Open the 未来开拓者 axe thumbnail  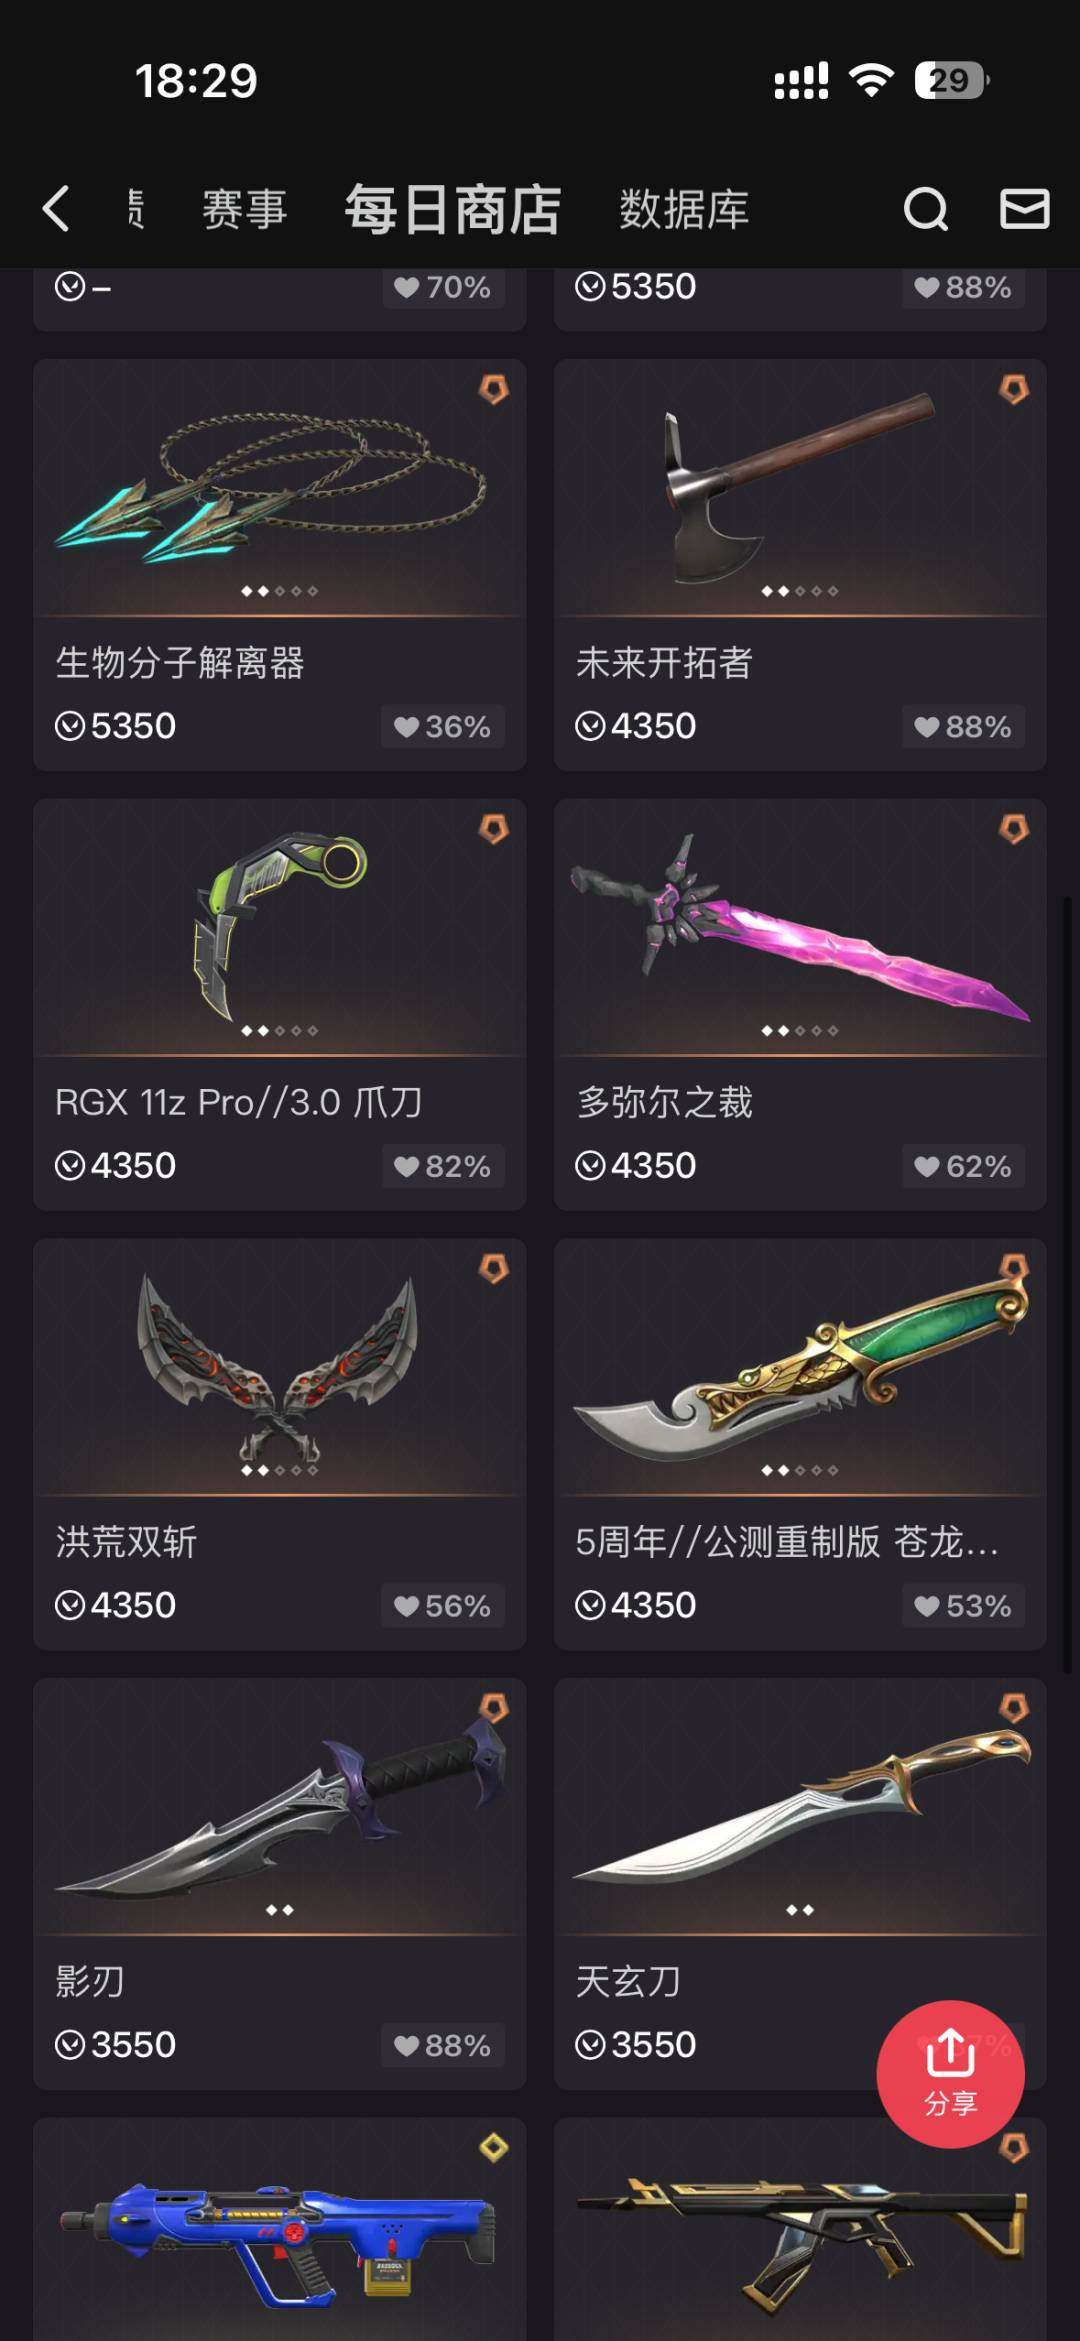click(x=800, y=488)
